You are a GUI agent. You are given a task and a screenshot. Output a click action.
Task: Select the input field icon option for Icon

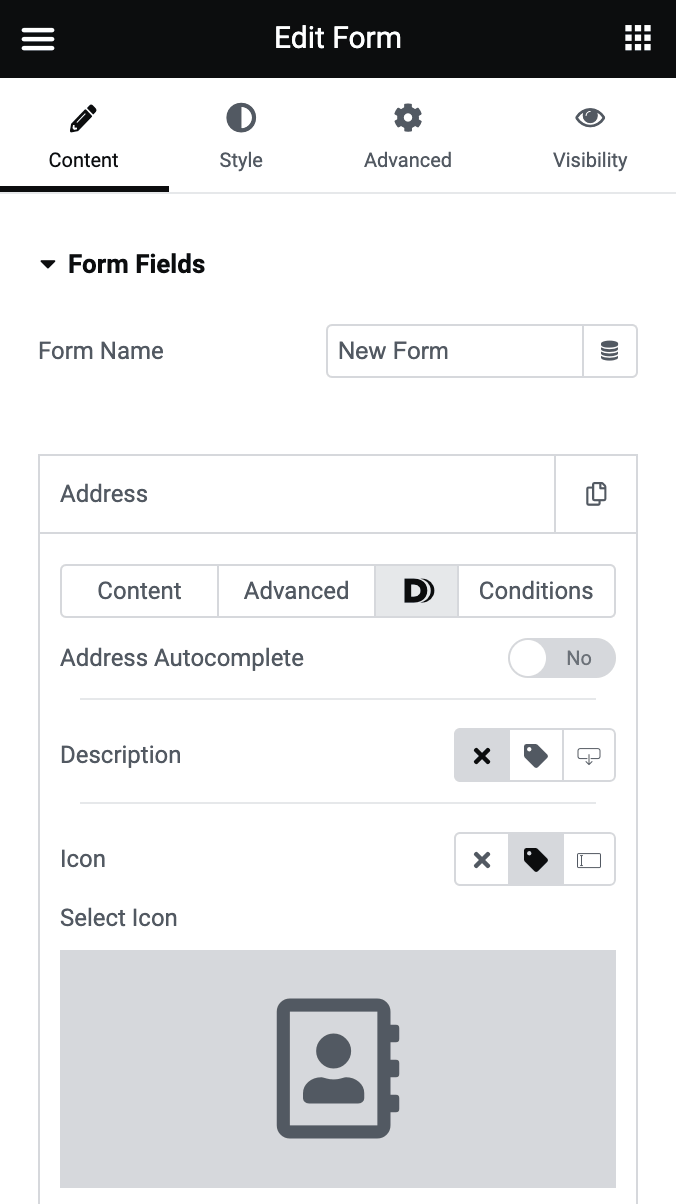tap(589, 859)
